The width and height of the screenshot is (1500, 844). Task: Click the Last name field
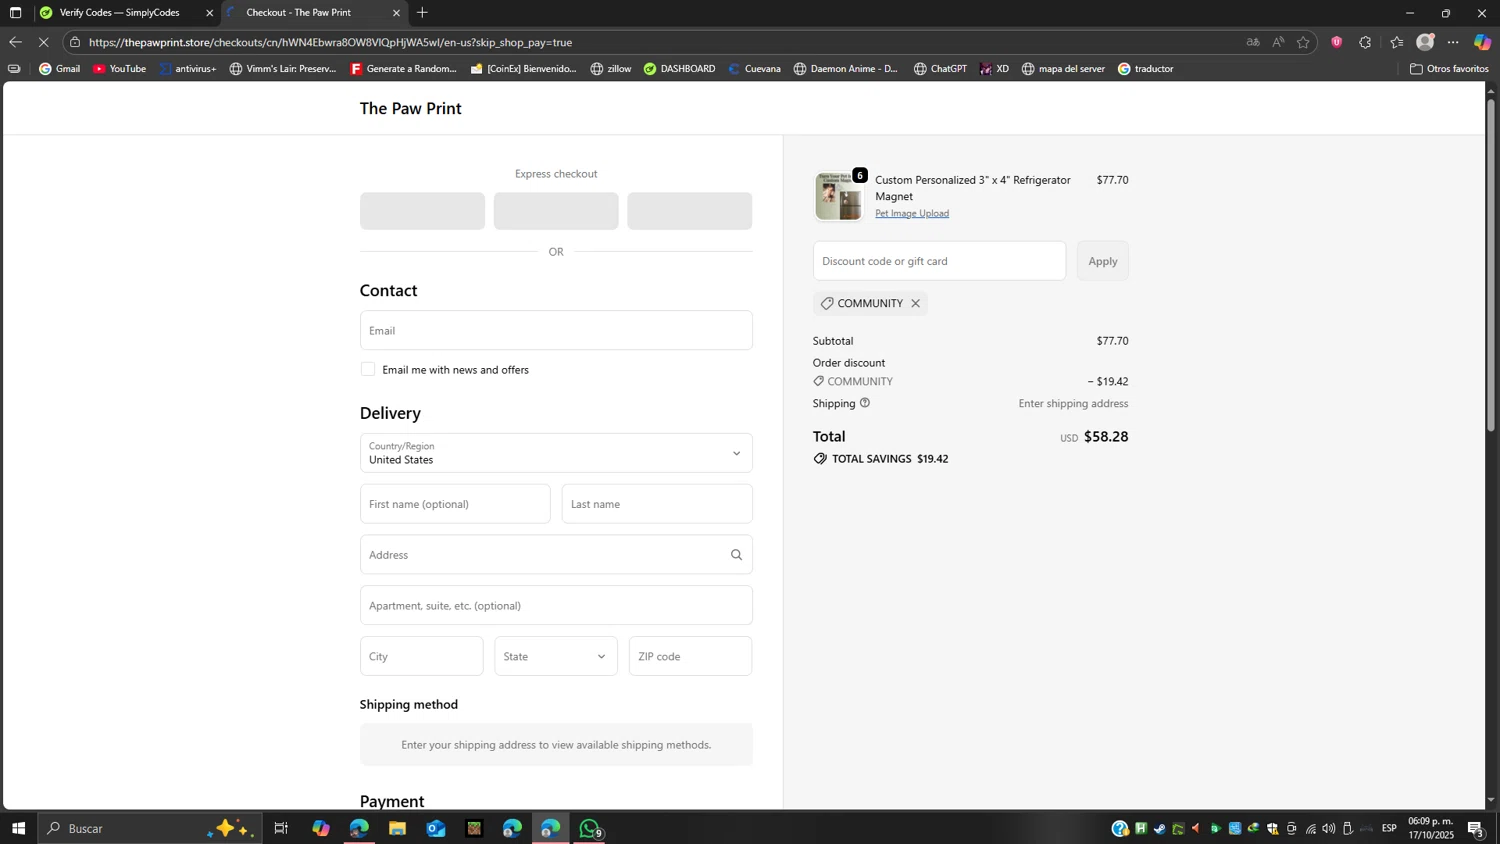point(657,504)
